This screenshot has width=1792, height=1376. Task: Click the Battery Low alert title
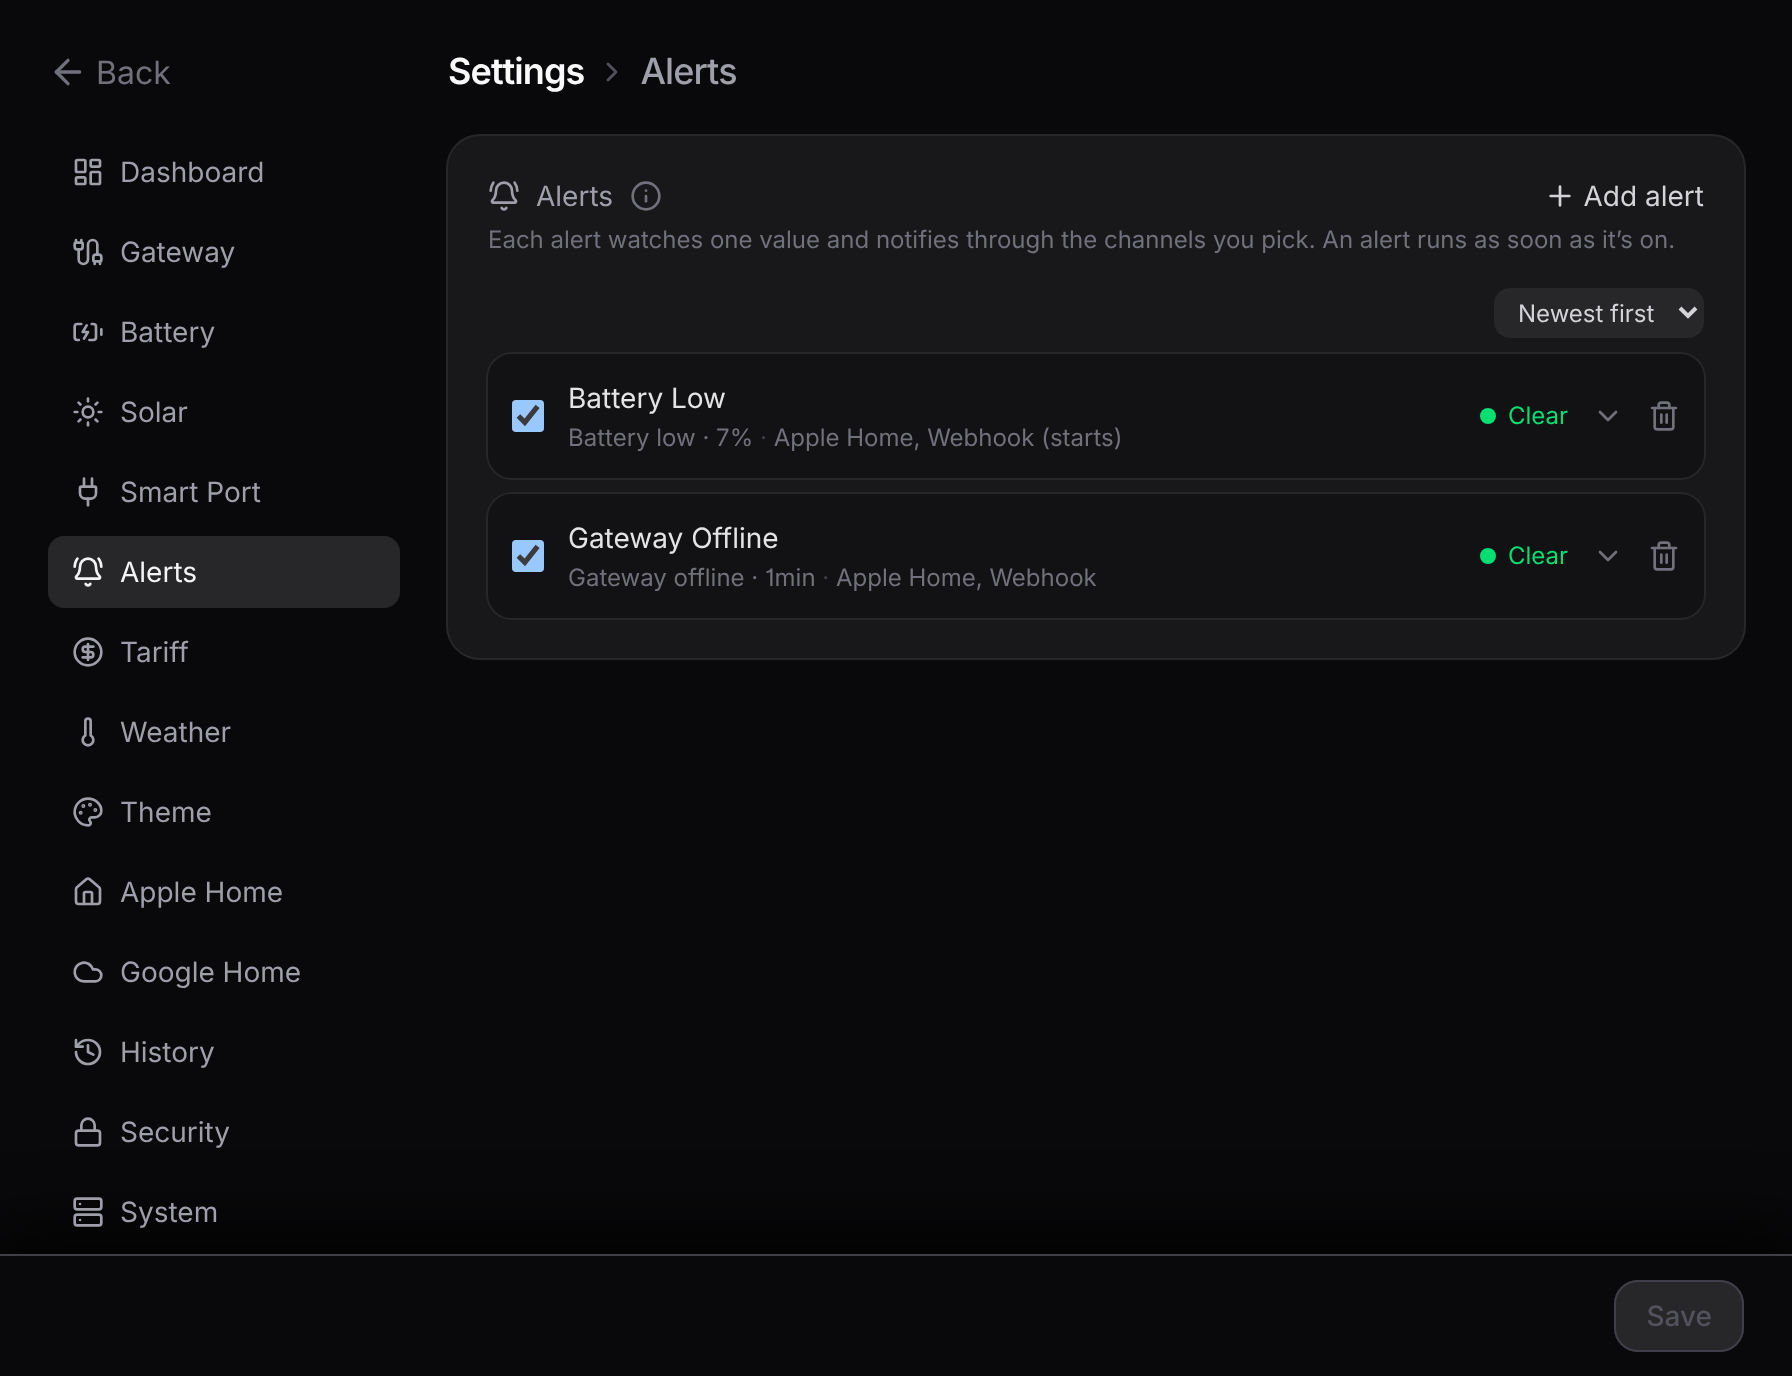coord(646,398)
